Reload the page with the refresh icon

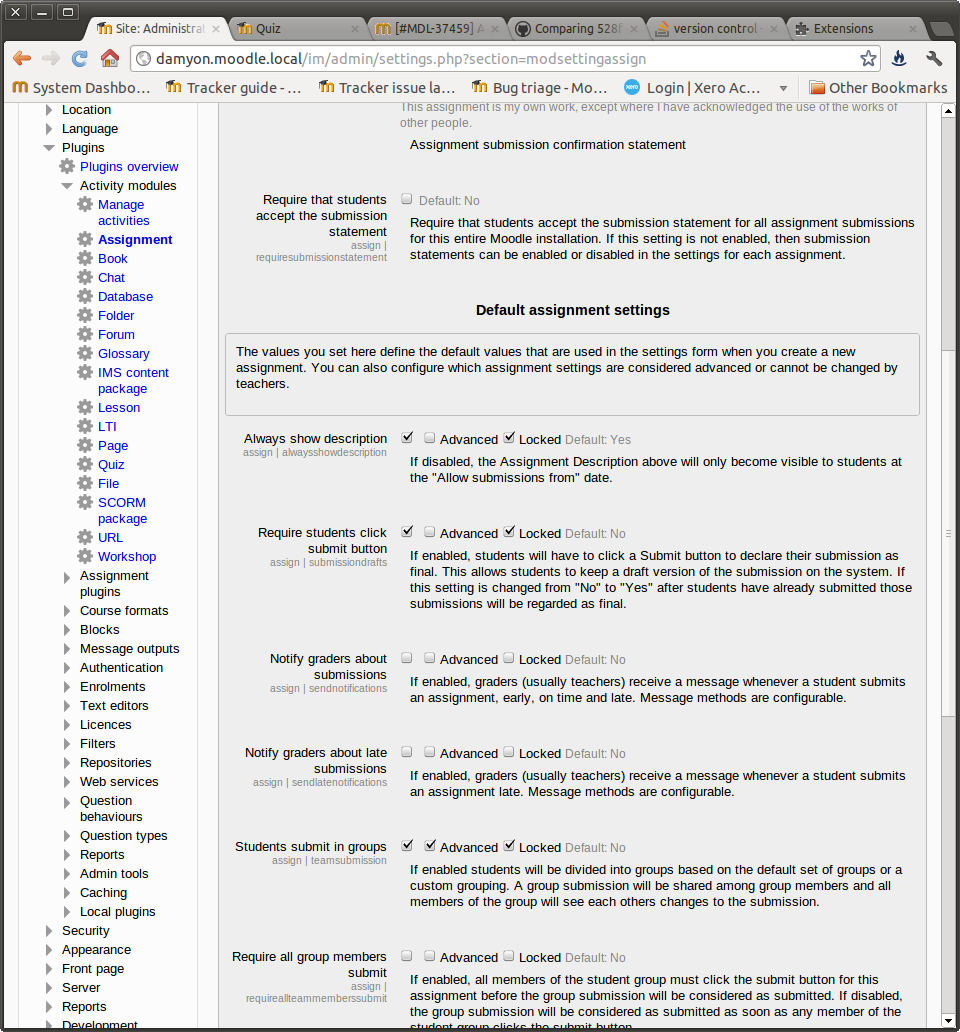click(80, 59)
